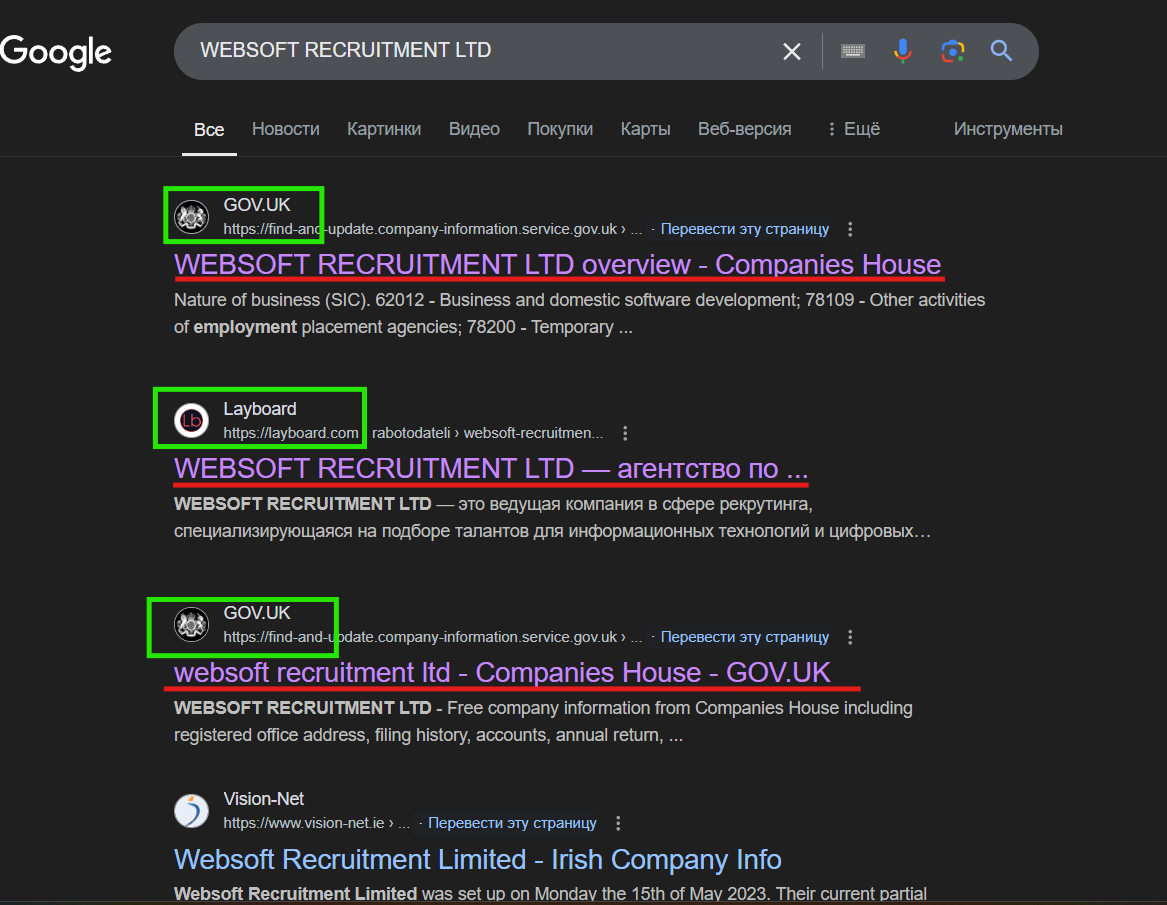Screen dimensions: 1167x905
Task: Click the magnifier search button
Action: point(1001,51)
